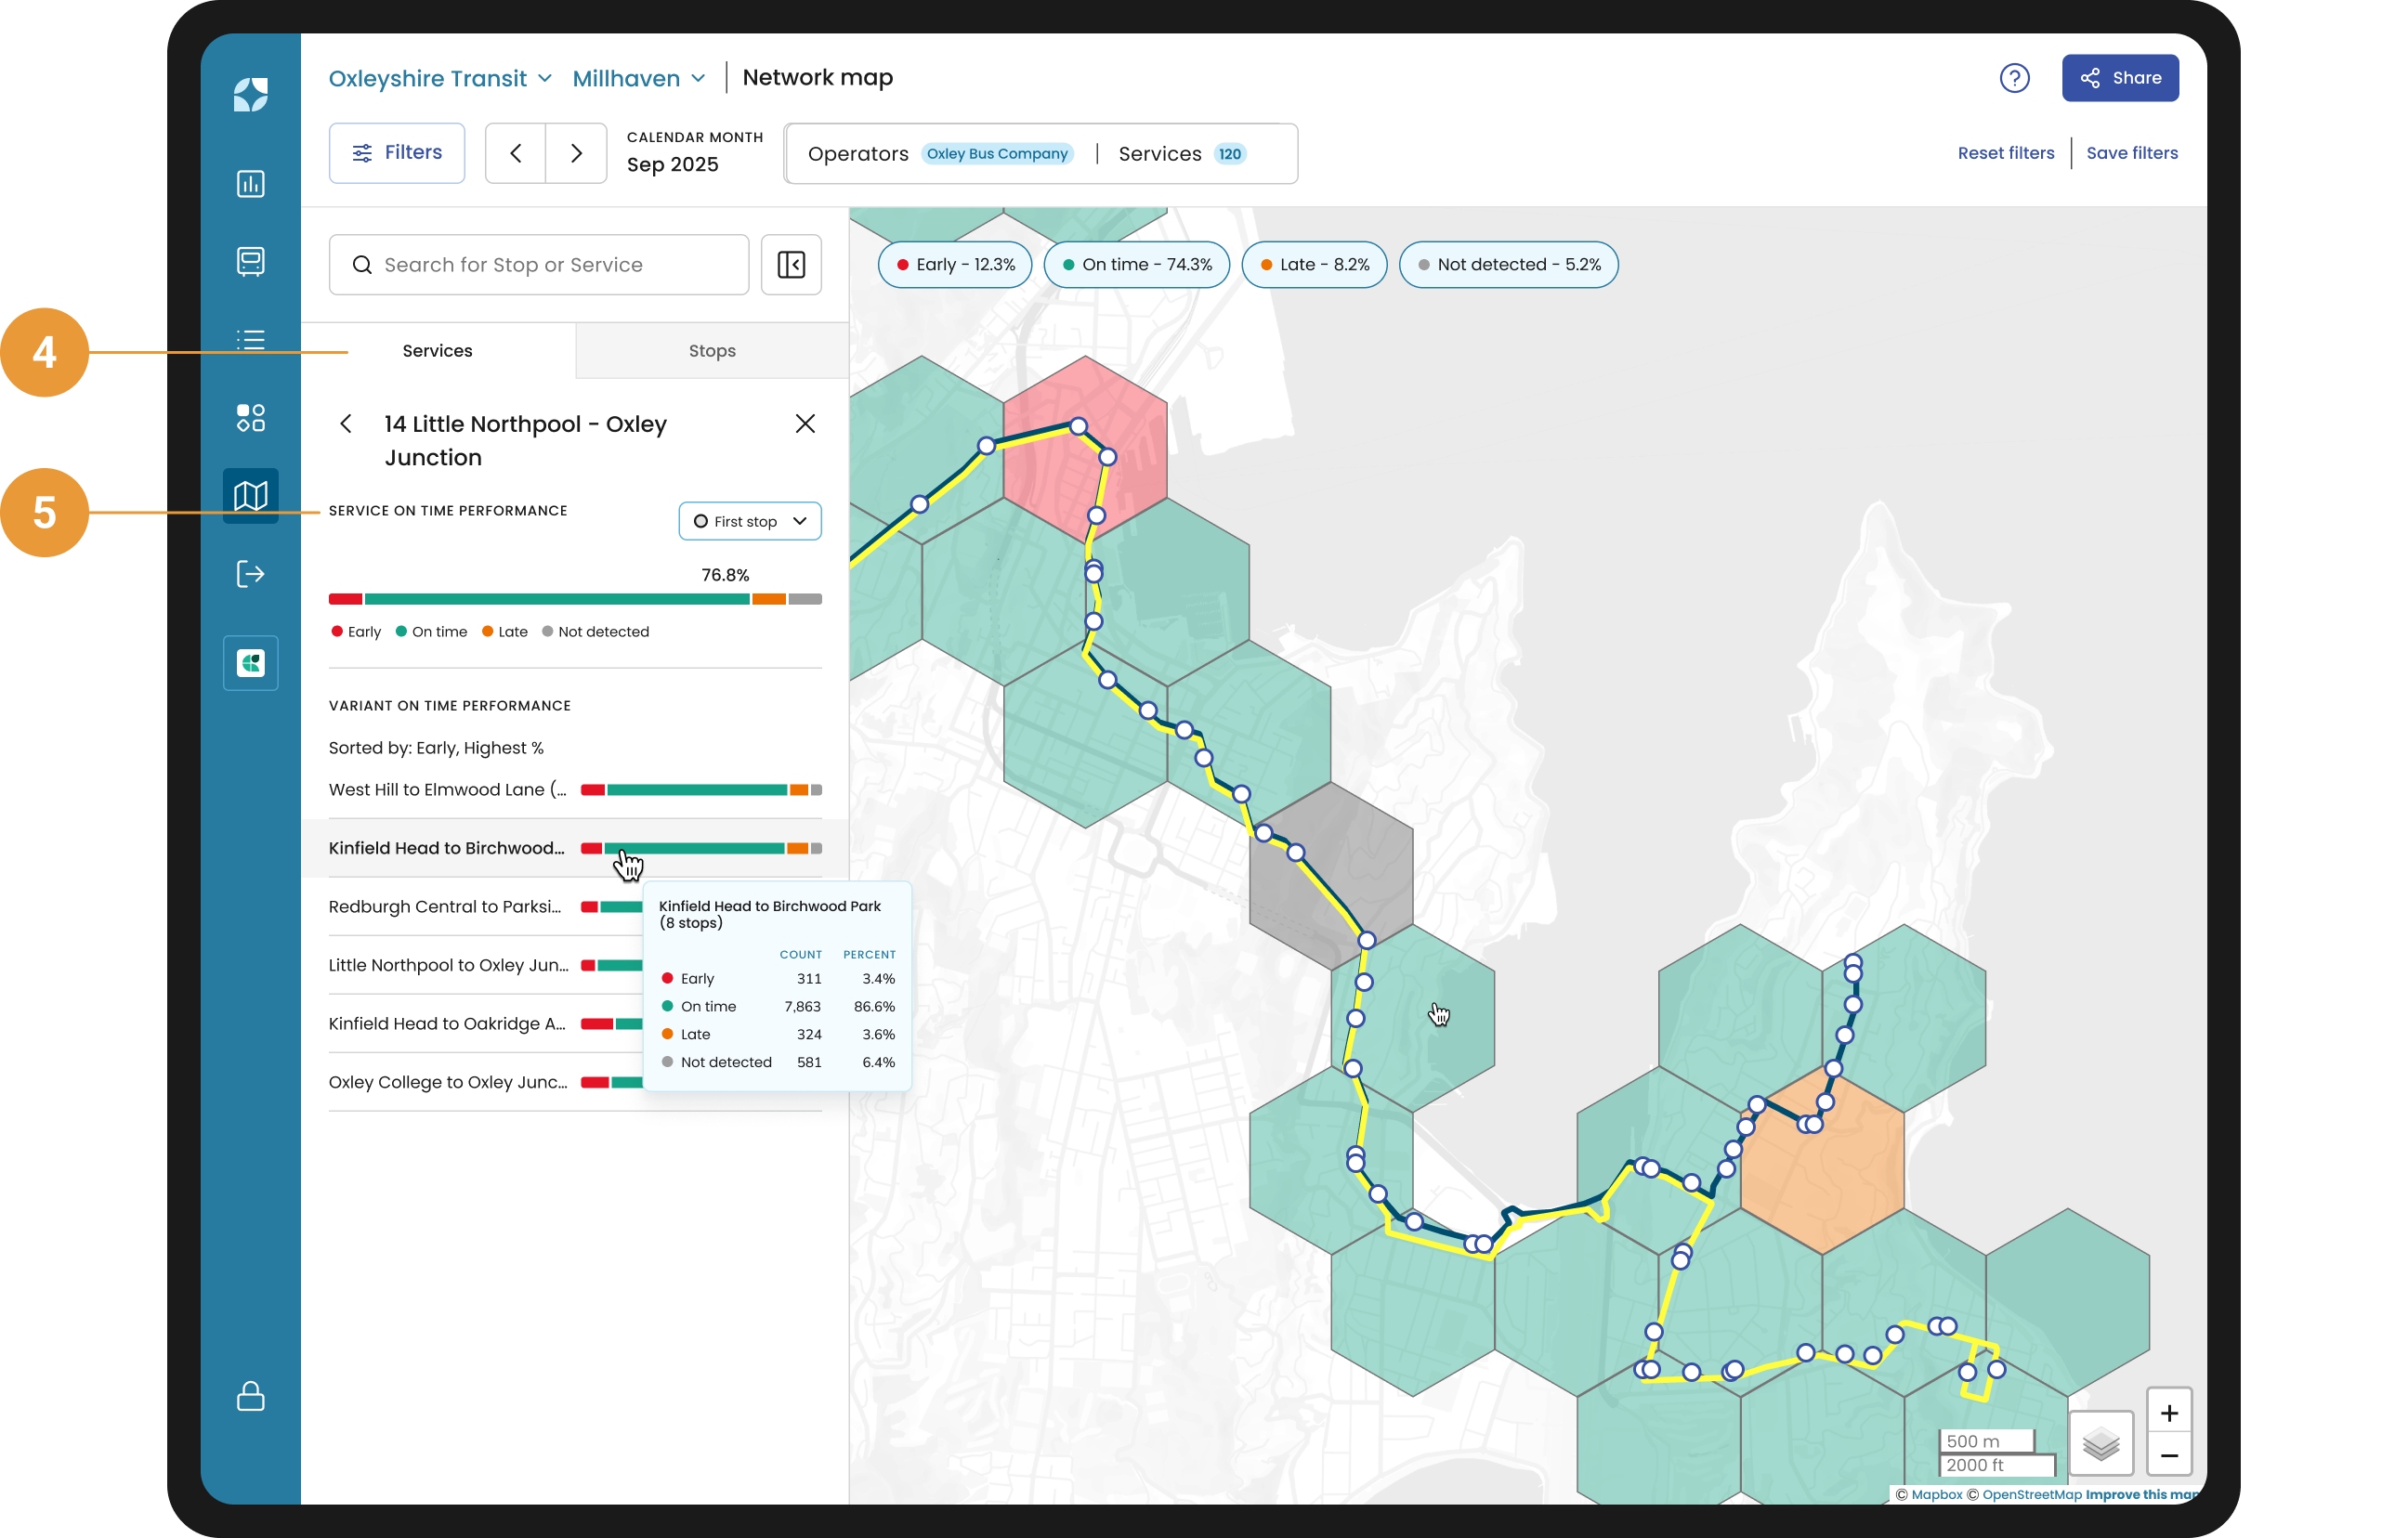The image size is (2408, 1538).
Task: Click the Search for Stop or Service field
Action: [540, 265]
